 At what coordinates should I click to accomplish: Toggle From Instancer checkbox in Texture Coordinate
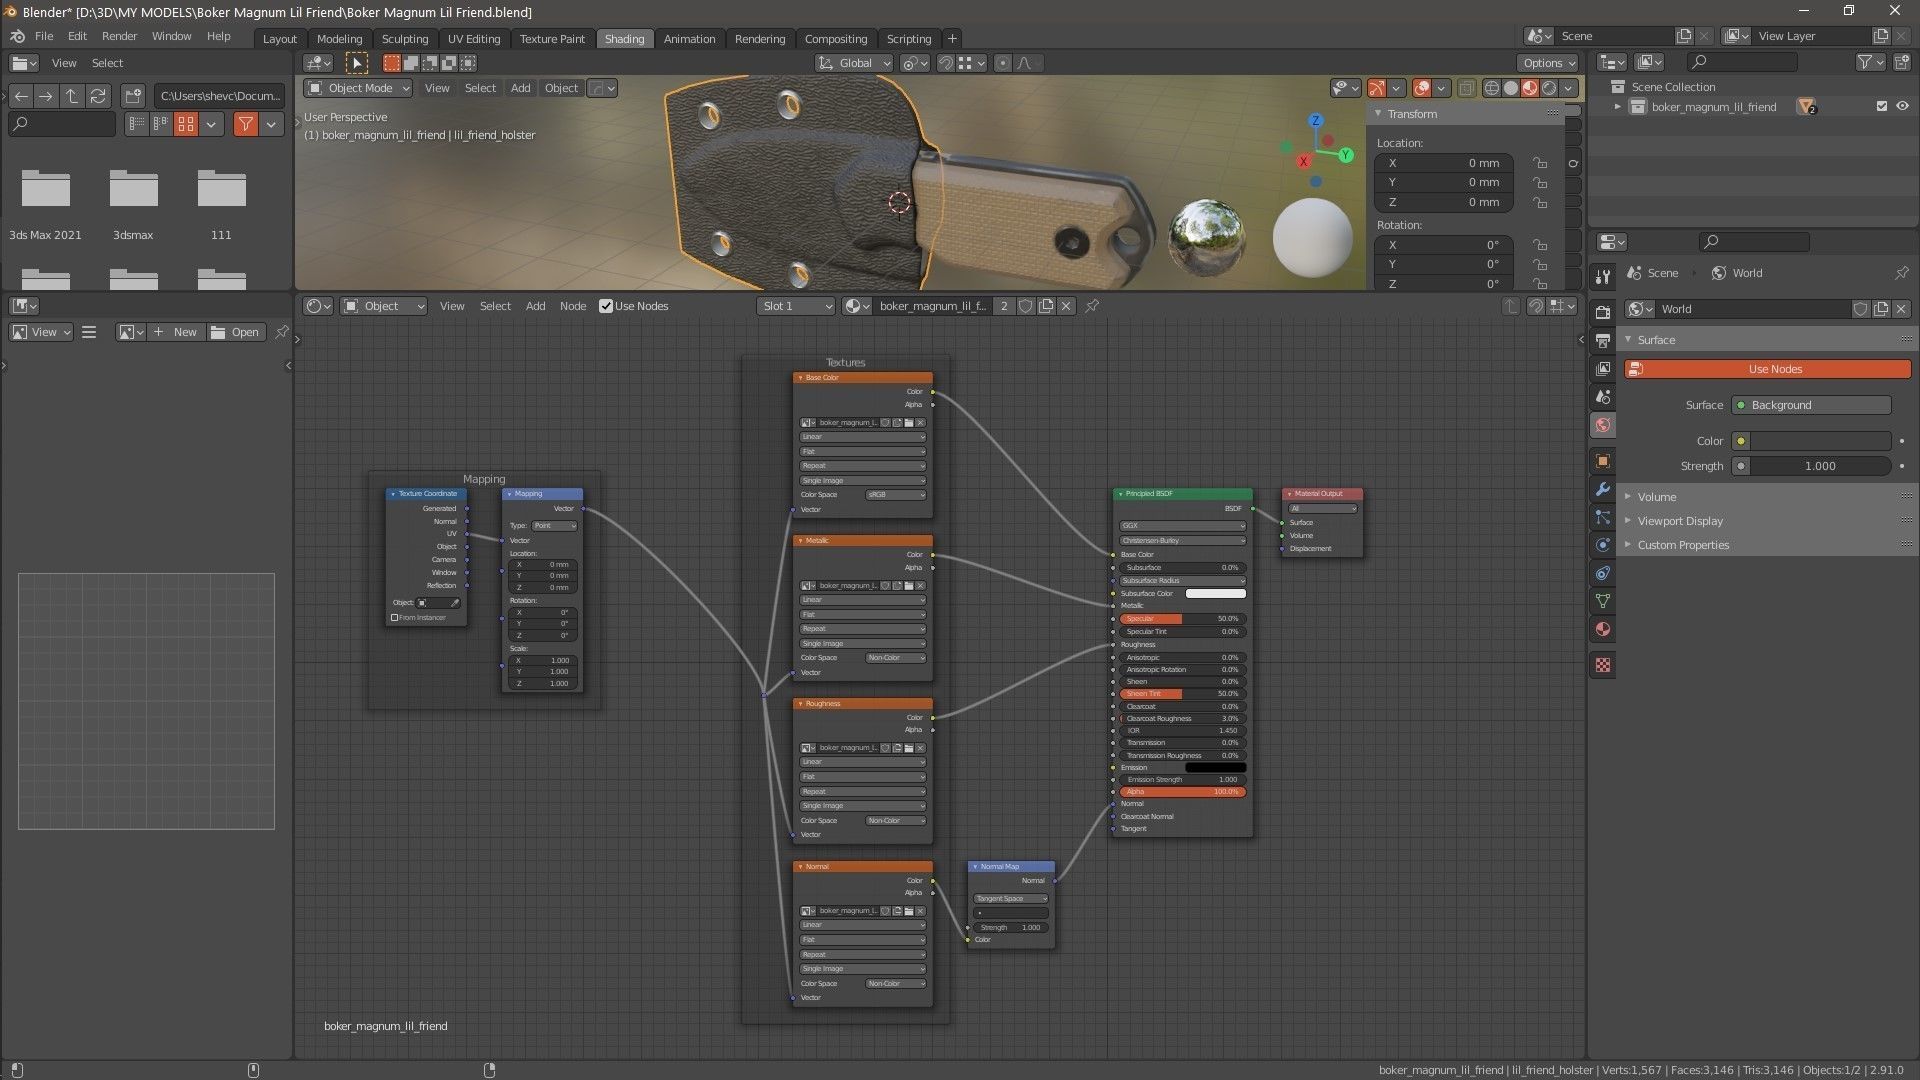[394, 618]
